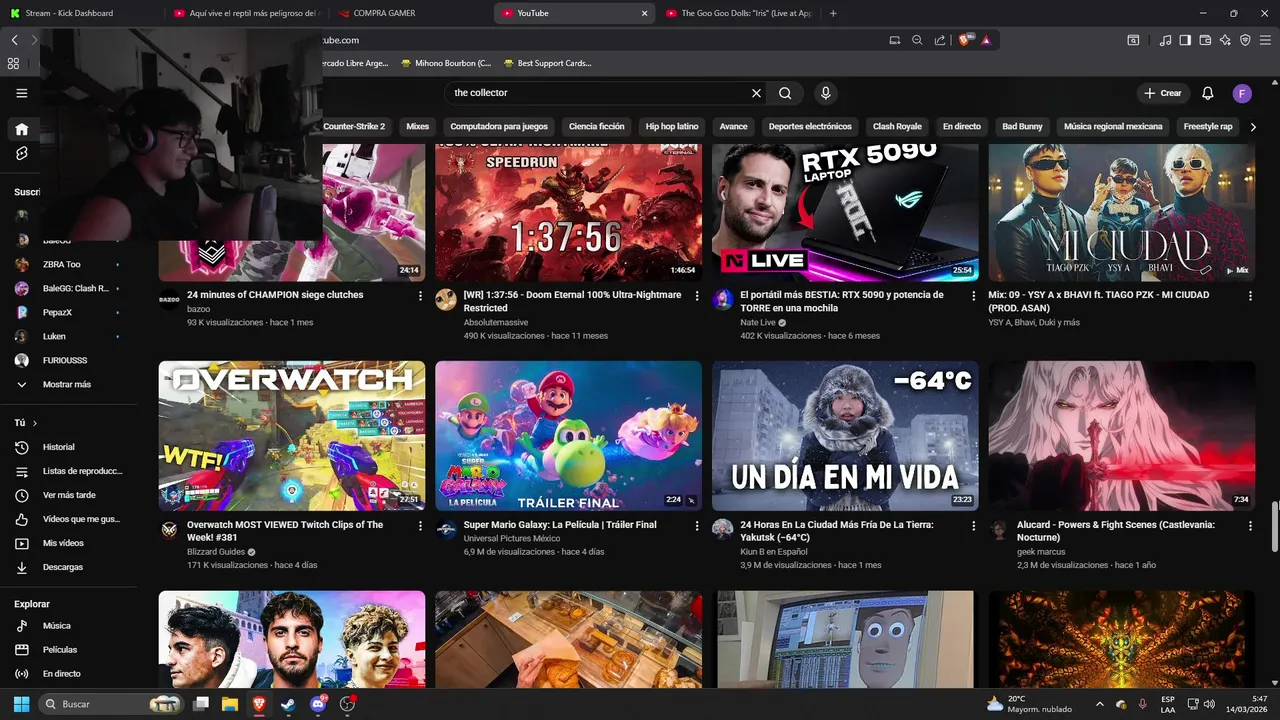Open Task View on the taskbar
The height and width of the screenshot is (720, 1280).
[200, 704]
